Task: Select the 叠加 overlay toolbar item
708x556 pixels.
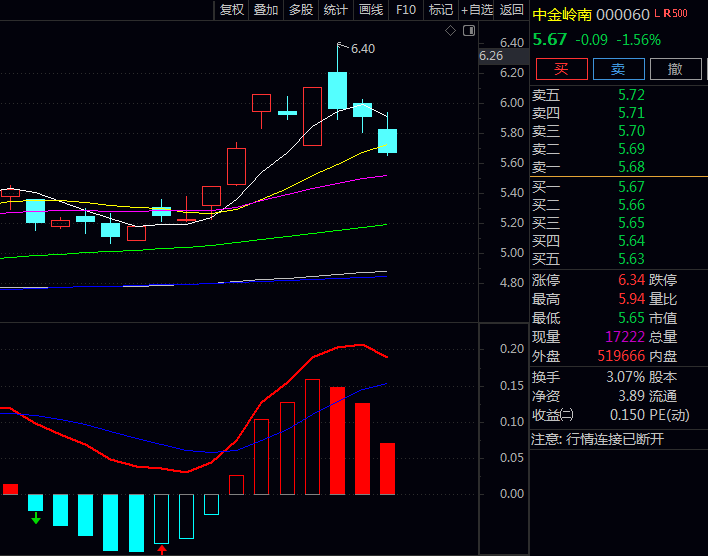Action: click(x=266, y=10)
